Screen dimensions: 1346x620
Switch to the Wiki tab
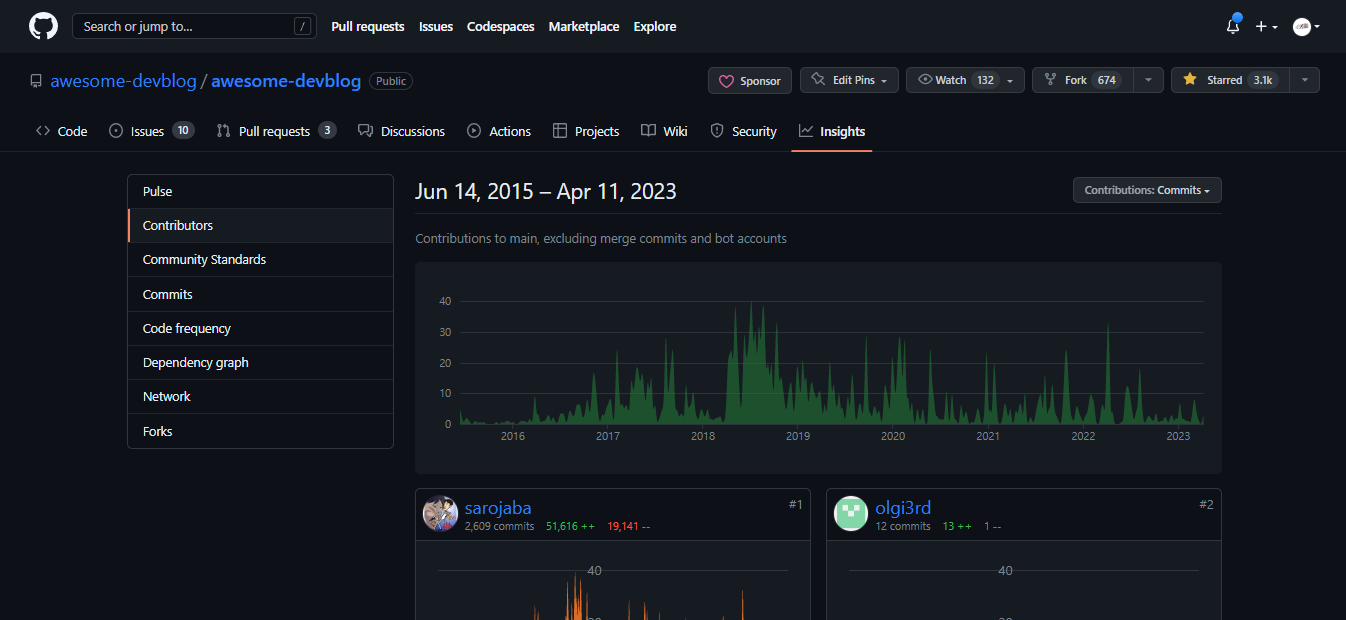coord(664,131)
